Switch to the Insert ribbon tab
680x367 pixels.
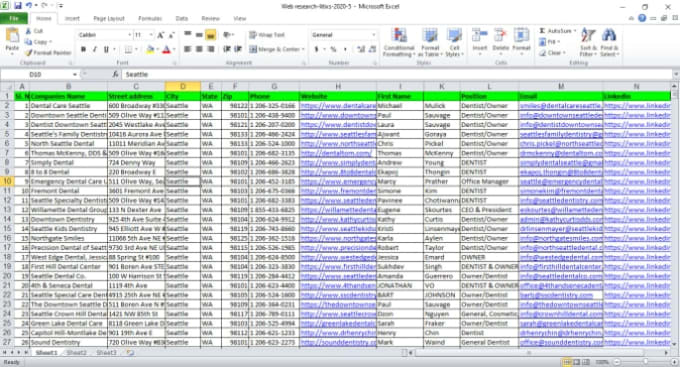point(72,19)
